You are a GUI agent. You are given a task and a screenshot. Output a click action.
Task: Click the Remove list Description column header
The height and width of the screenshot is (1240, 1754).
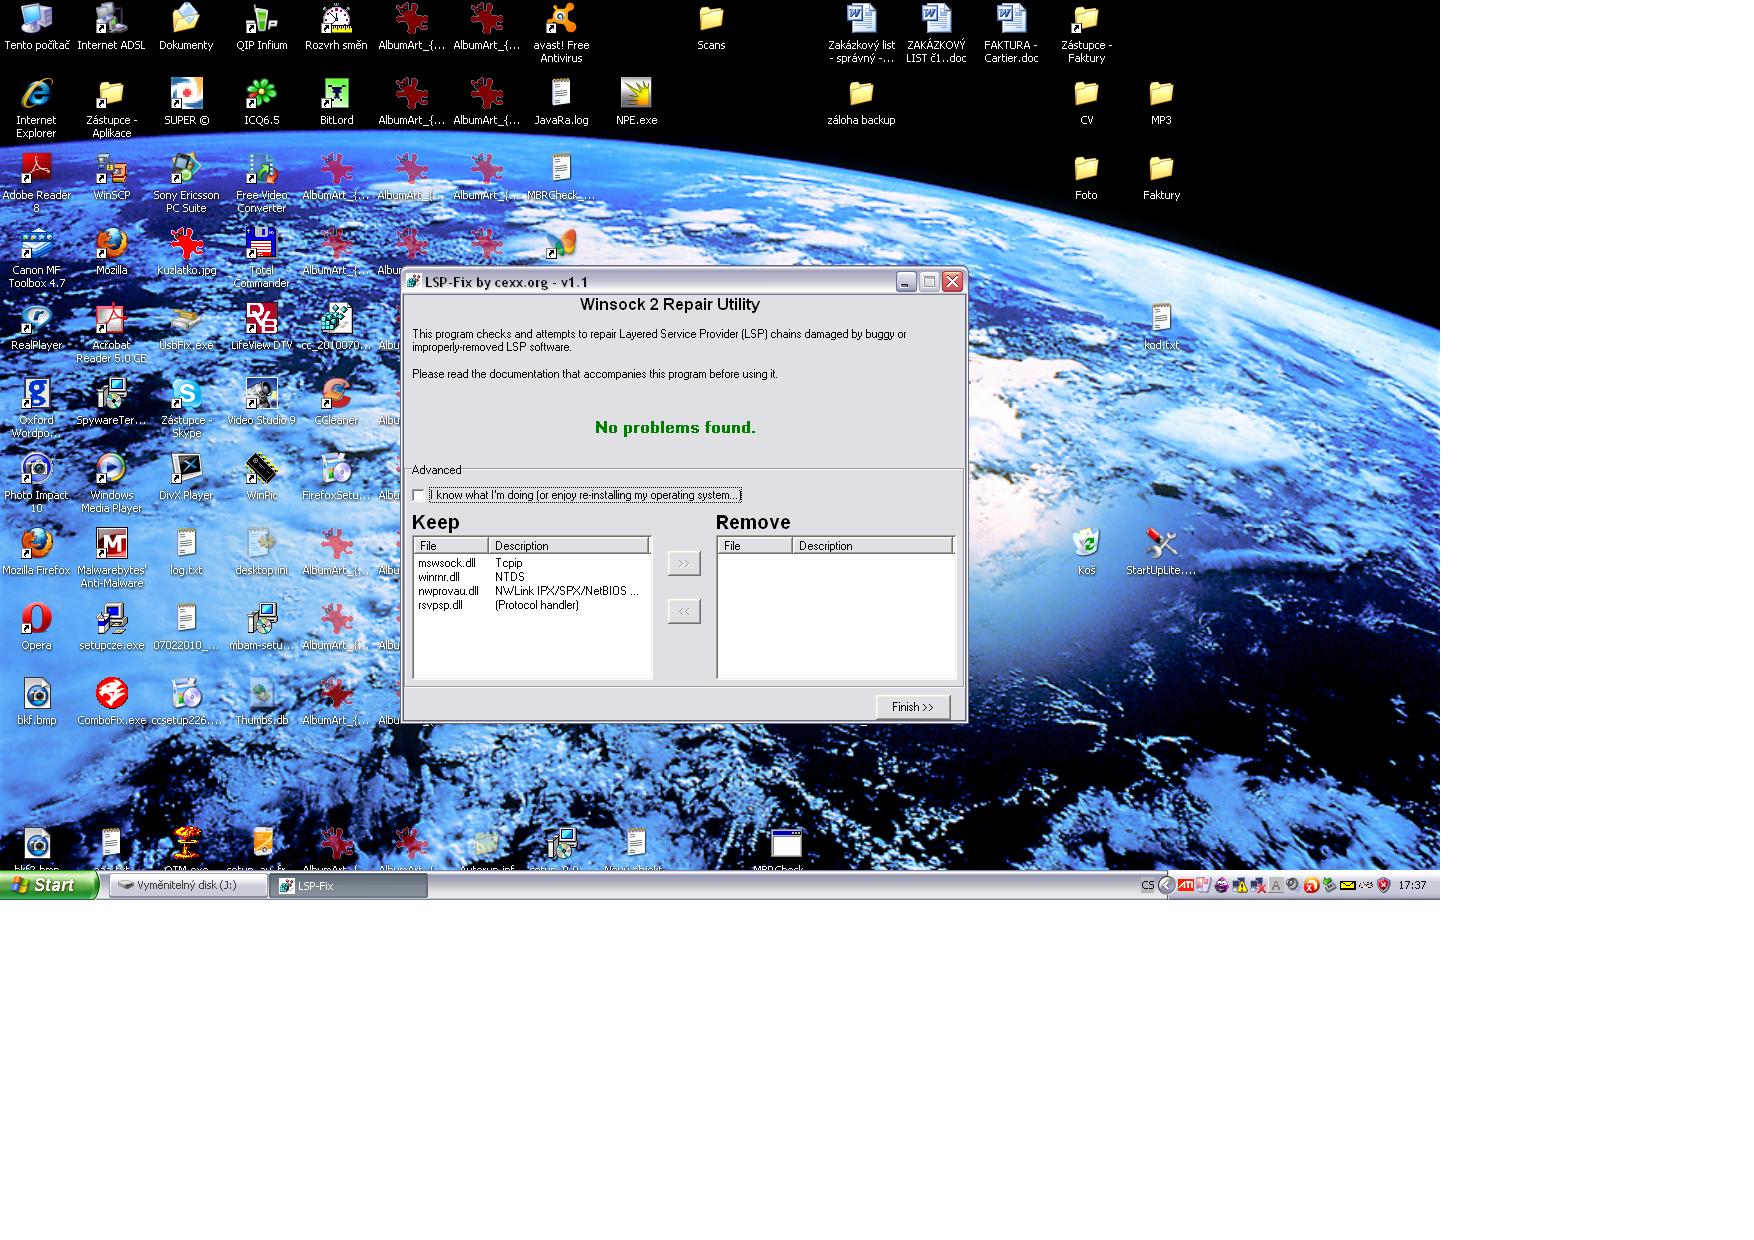[x=871, y=546]
